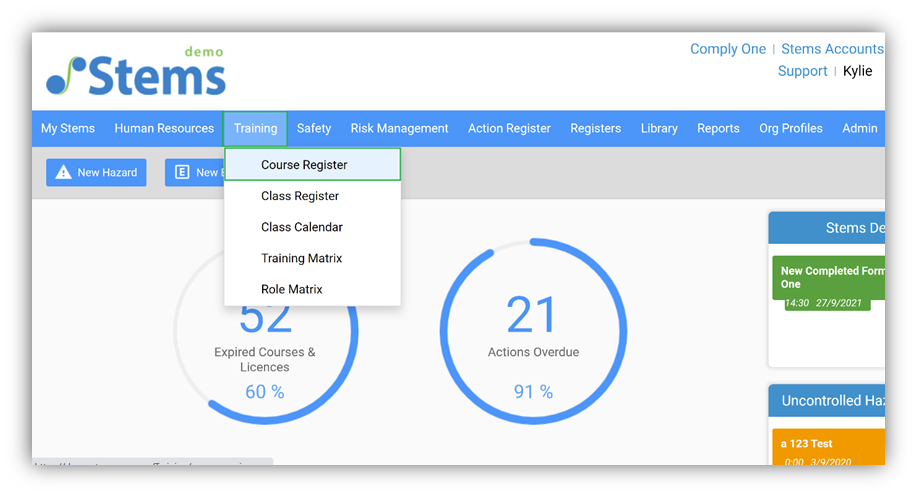Expand the Human Resources menu
This screenshot has width=917, height=497.
pos(164,129)
